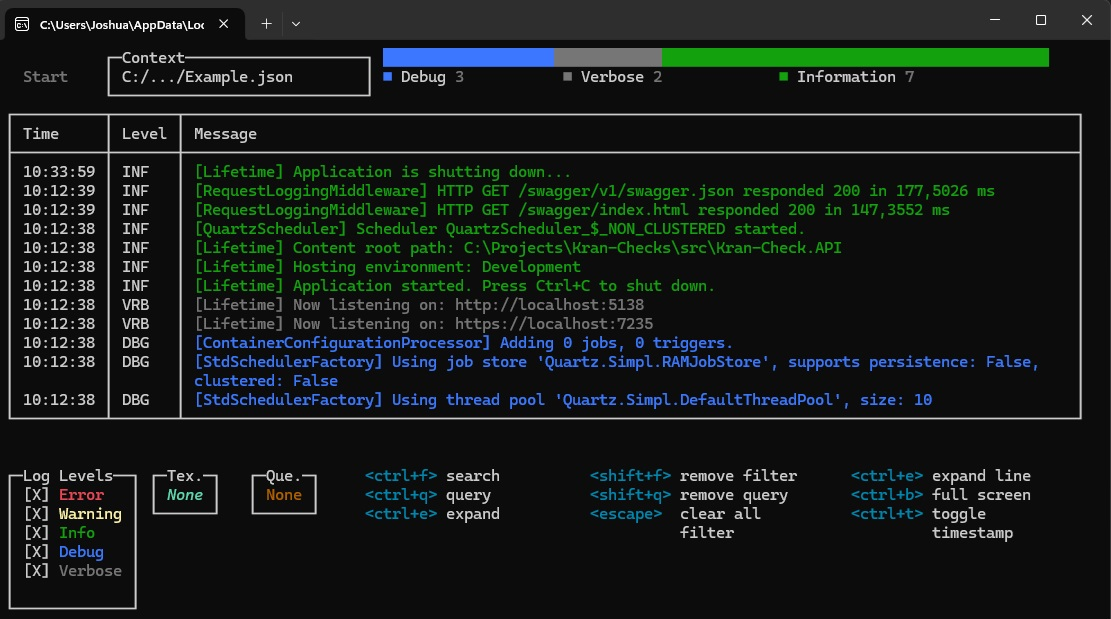1111x619 pixels.
Task: Maximize the terminal window
Action: pos(1041,20)
